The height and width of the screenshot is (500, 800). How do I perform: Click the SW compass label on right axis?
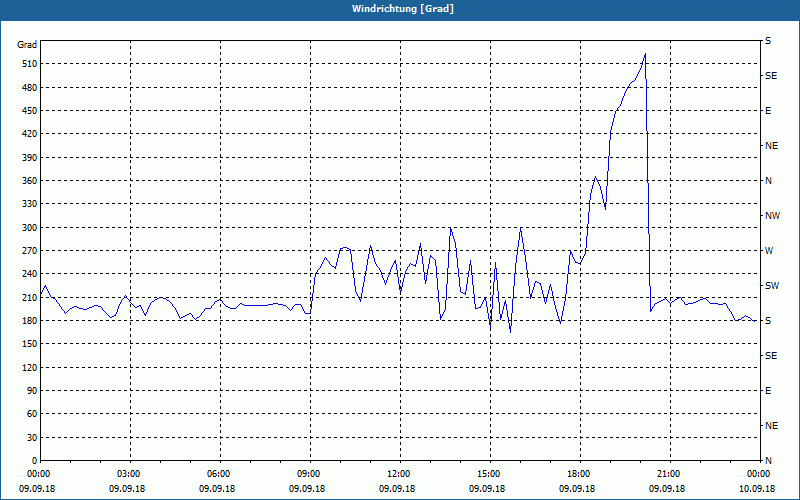pos(772,286)
